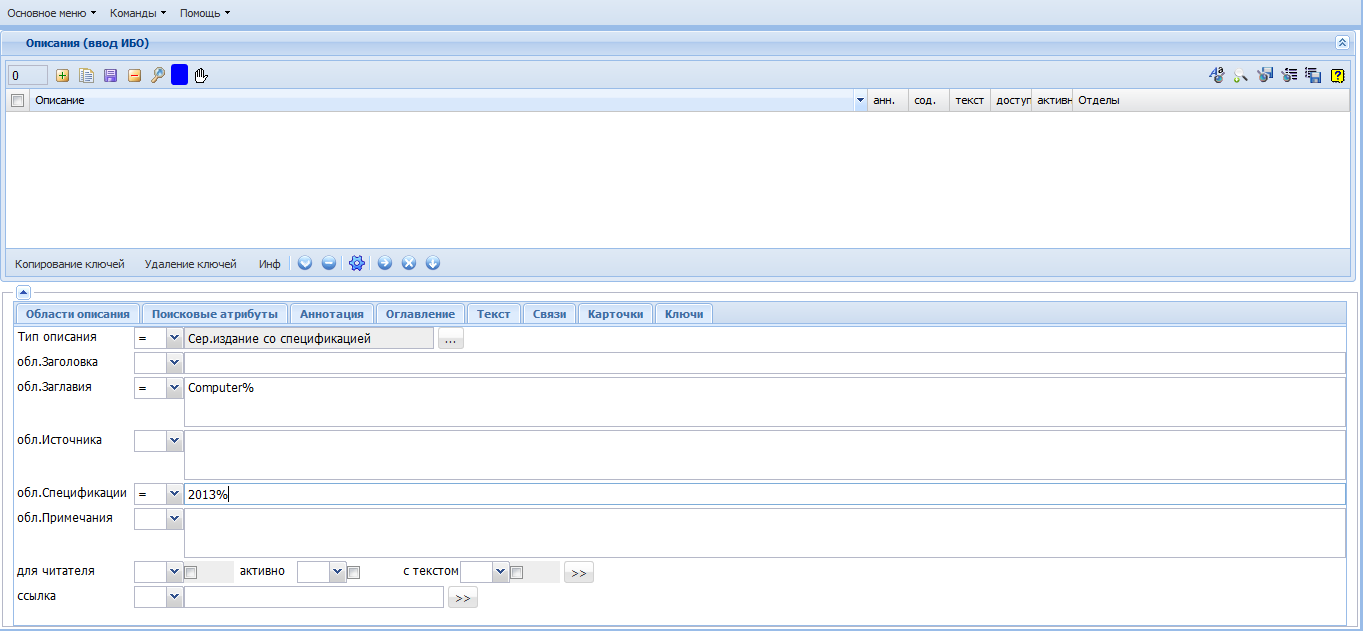
Task: Open the operator dropdown for обл.Заглавия
Action: coord(175,388)
